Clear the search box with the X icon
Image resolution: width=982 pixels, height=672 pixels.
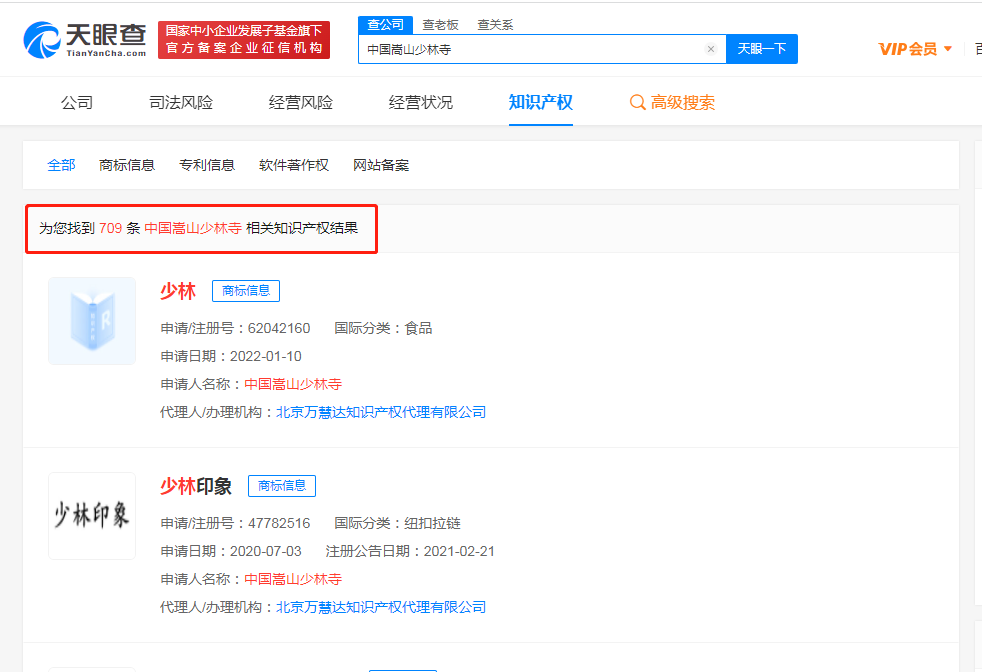pos(711,49)
